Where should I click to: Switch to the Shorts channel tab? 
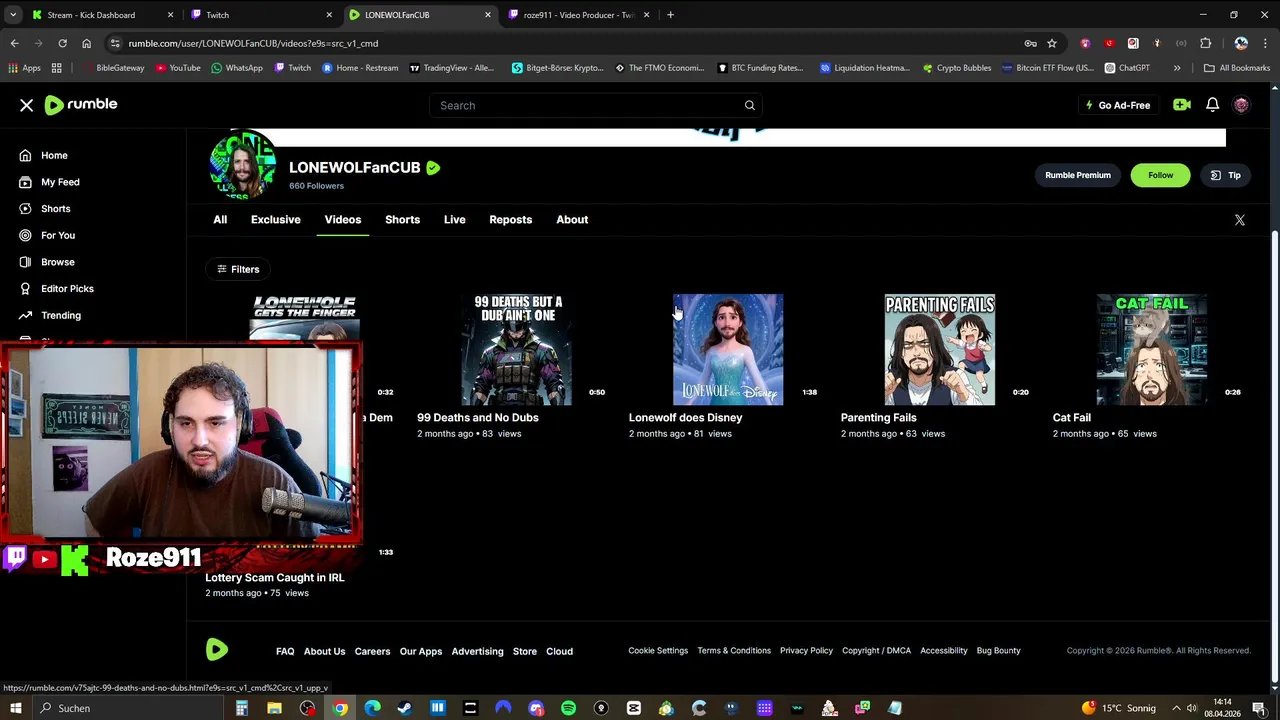403,220
